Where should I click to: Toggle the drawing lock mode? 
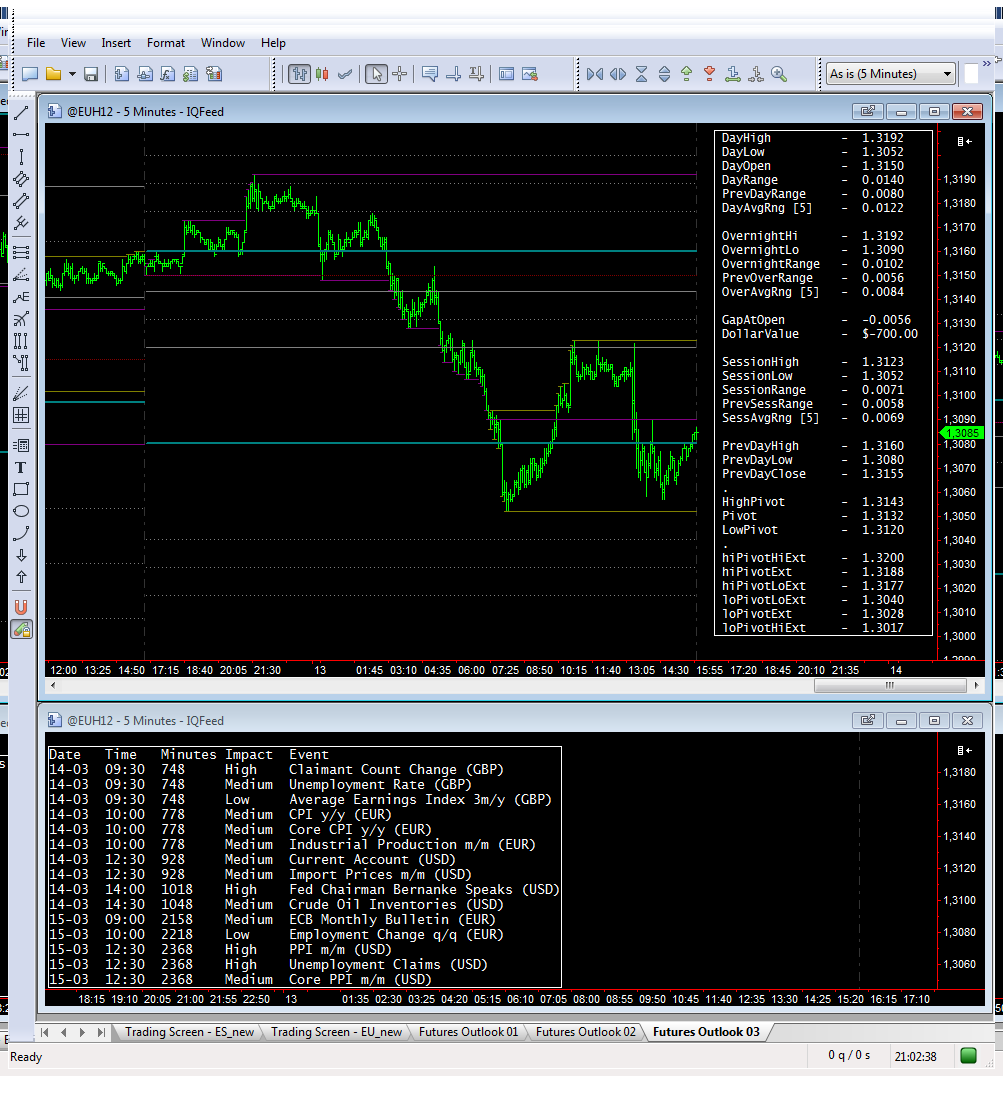[x=22, y=630]
